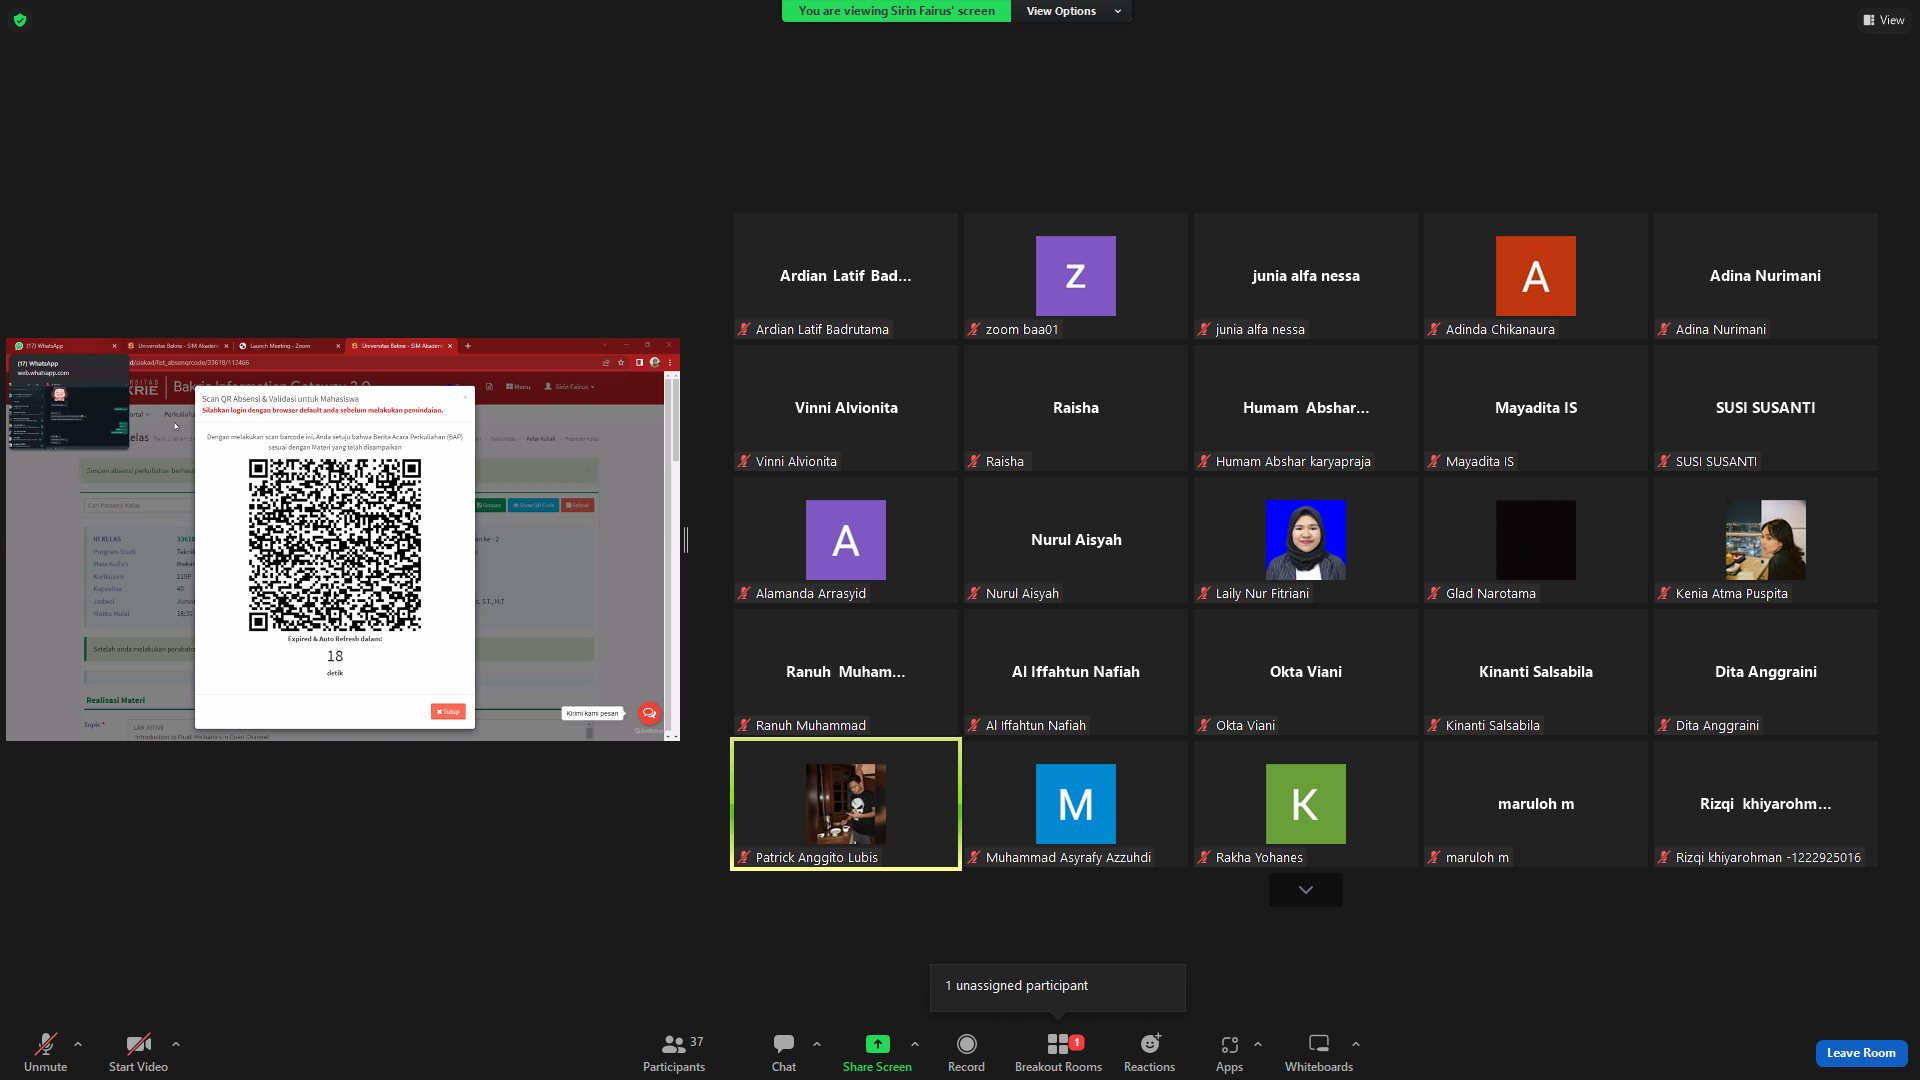Expand chat options arrow next to Chat
The image size is (1920, 1080).
pyautogui.click(x=817, y=1044)
